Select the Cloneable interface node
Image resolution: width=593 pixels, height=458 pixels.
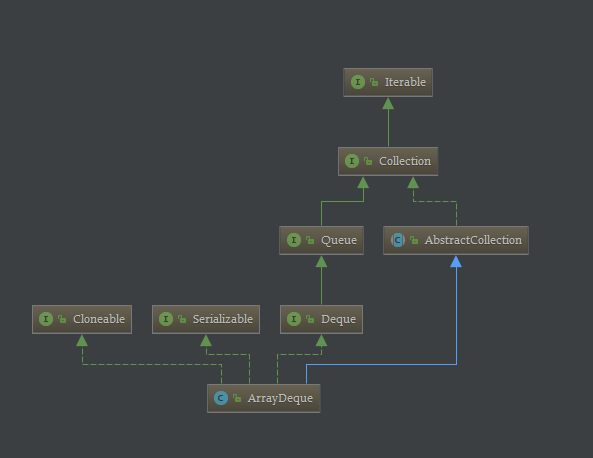coord(82,320)
